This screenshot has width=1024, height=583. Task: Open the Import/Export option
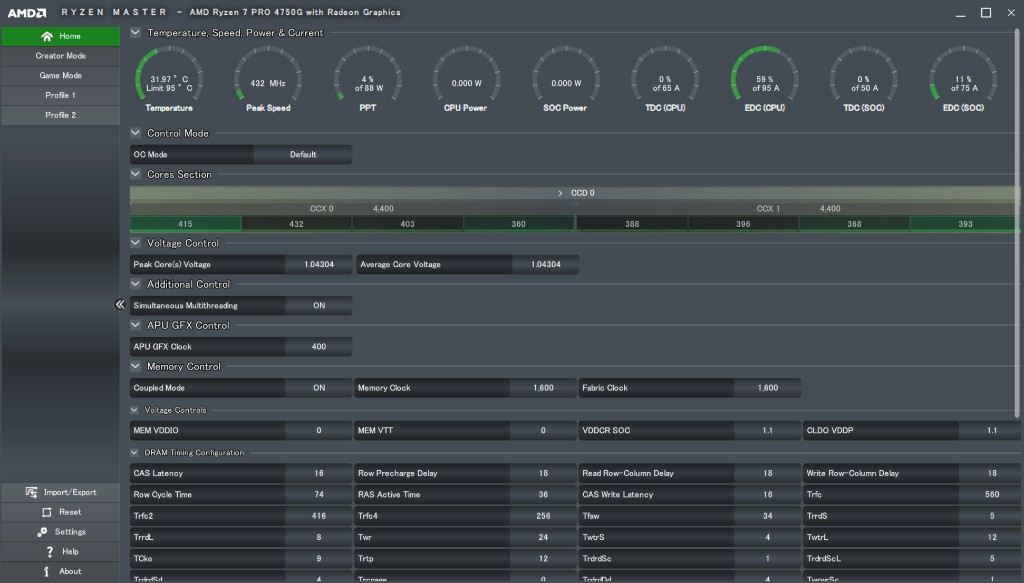coord(60,492)
